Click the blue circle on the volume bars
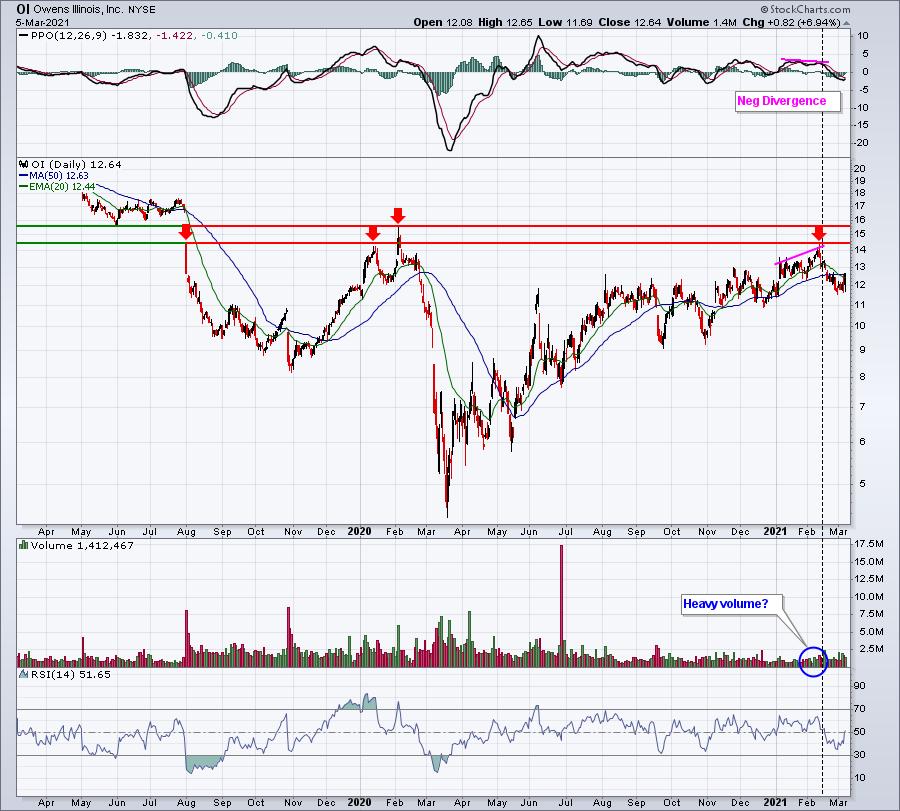900x811 pixels. point(813,660)
